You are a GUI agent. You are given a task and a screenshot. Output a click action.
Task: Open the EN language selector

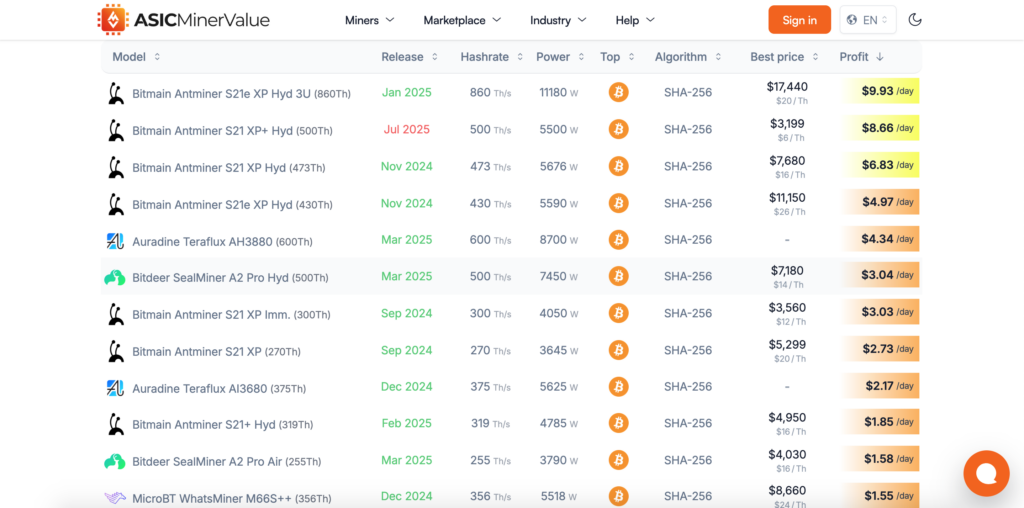pos(868,20)
